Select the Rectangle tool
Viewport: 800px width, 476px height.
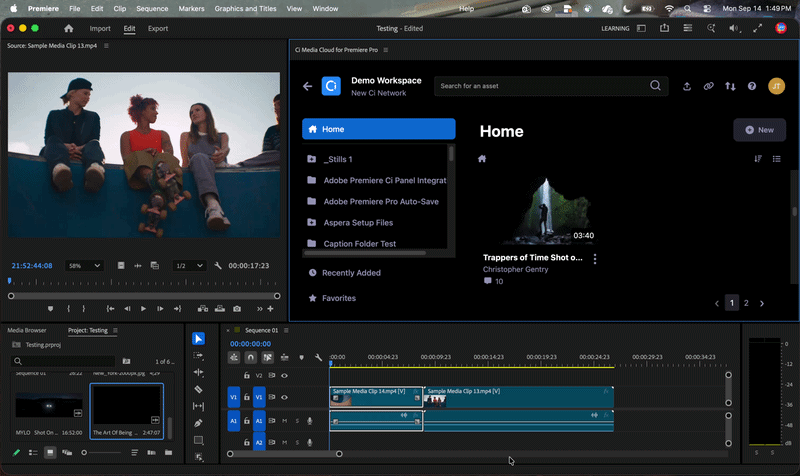coord(198,440)
